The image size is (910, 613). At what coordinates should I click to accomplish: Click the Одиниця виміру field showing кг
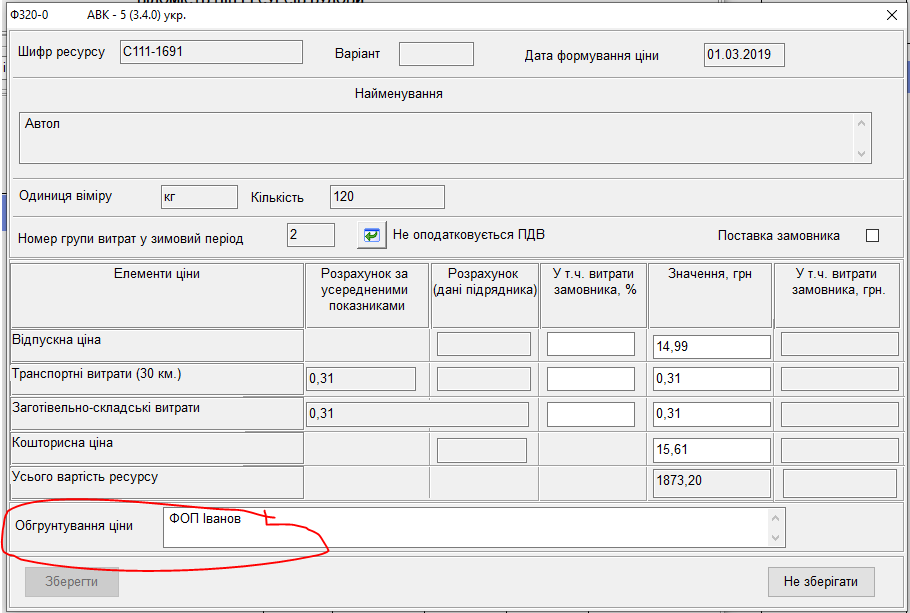click(x=199, y=197)
